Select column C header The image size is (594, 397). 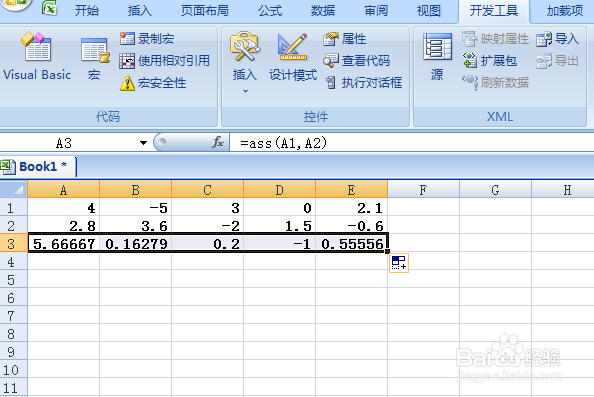tap(207, 189)
